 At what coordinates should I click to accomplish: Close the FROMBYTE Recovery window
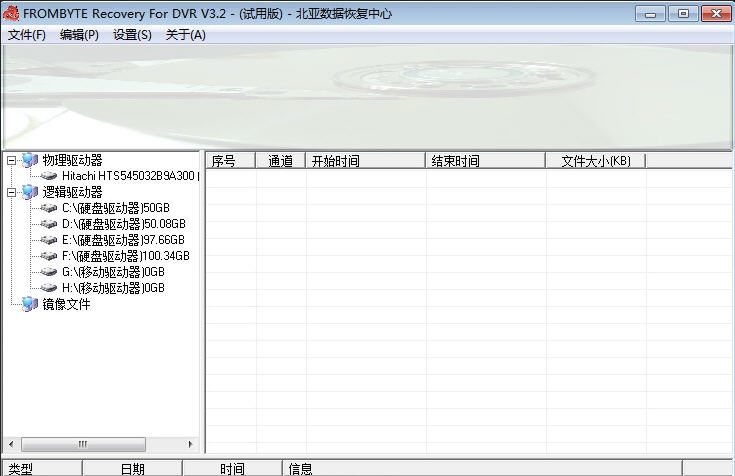716,14
